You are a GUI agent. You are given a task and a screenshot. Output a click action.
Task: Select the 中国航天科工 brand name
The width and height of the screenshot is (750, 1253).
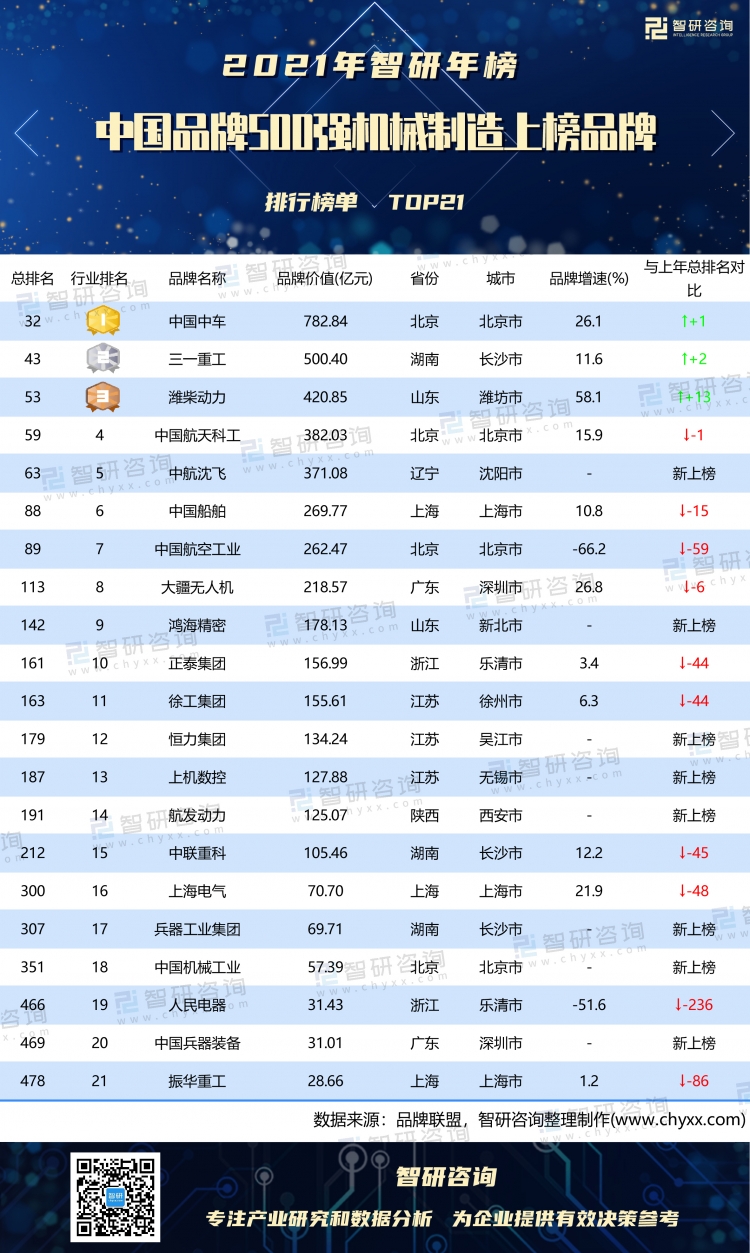tap(197, 435)
